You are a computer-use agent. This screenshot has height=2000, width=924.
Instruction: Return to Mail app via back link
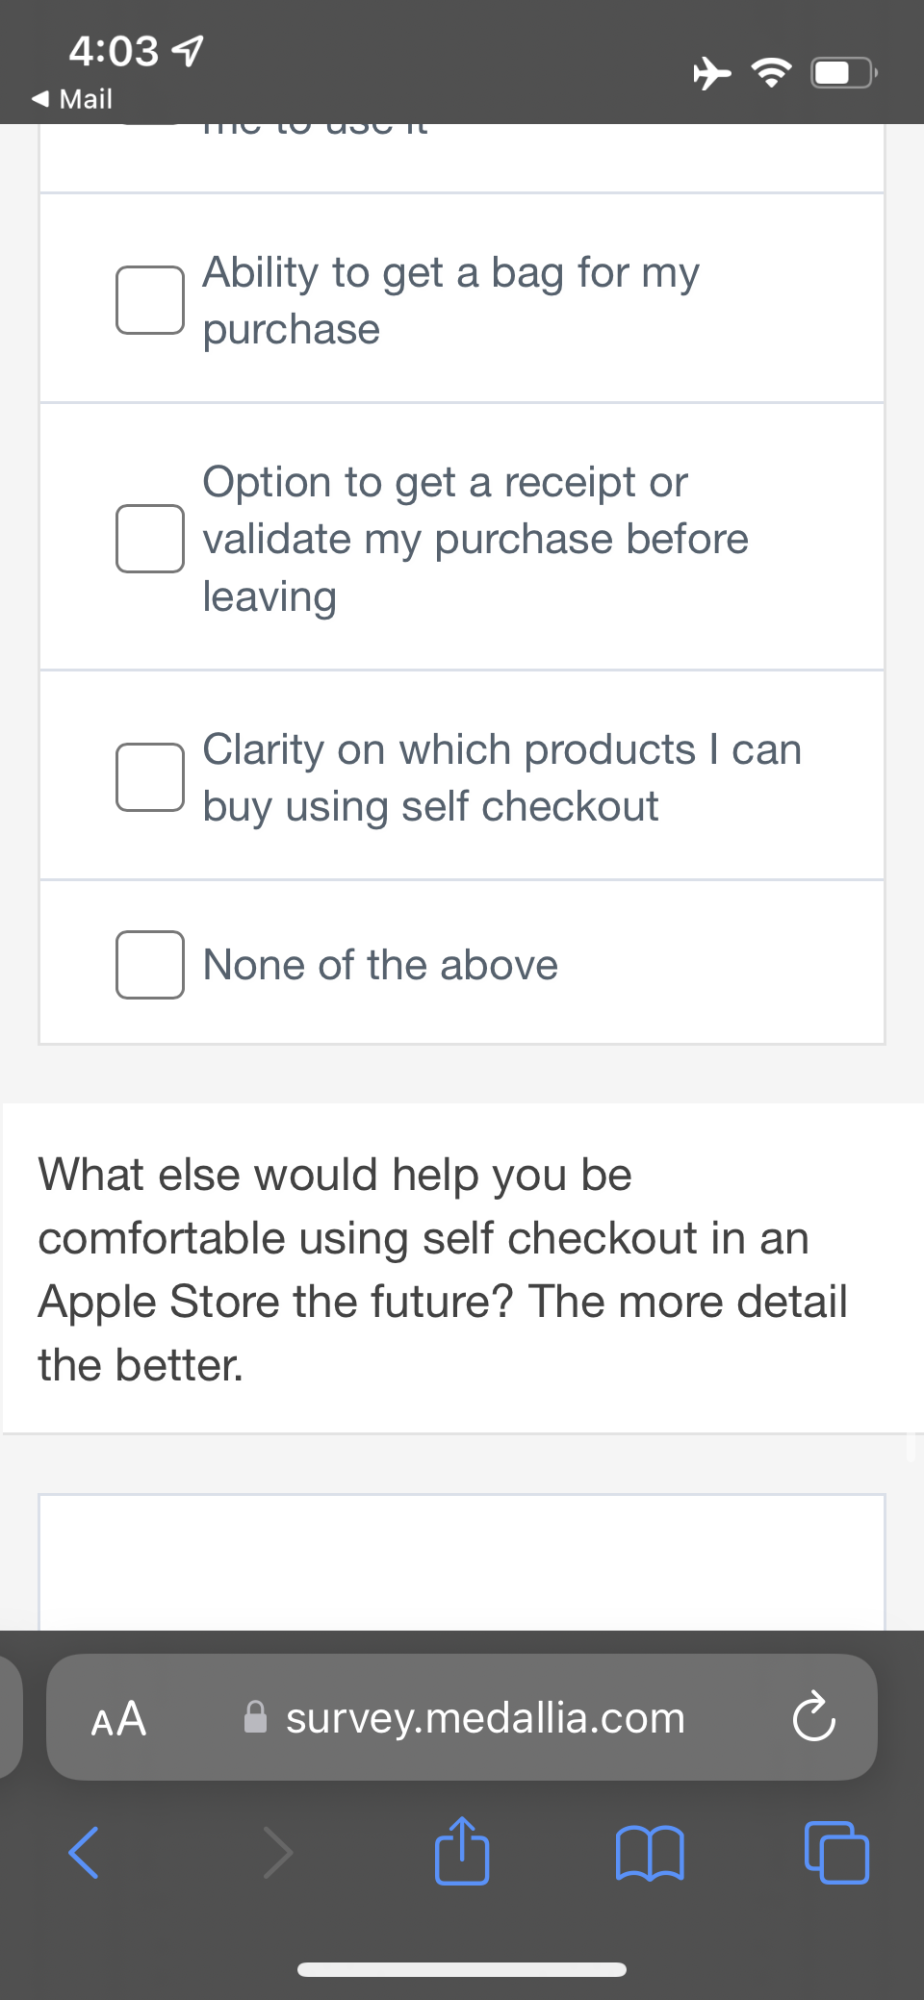click(72, 99)
